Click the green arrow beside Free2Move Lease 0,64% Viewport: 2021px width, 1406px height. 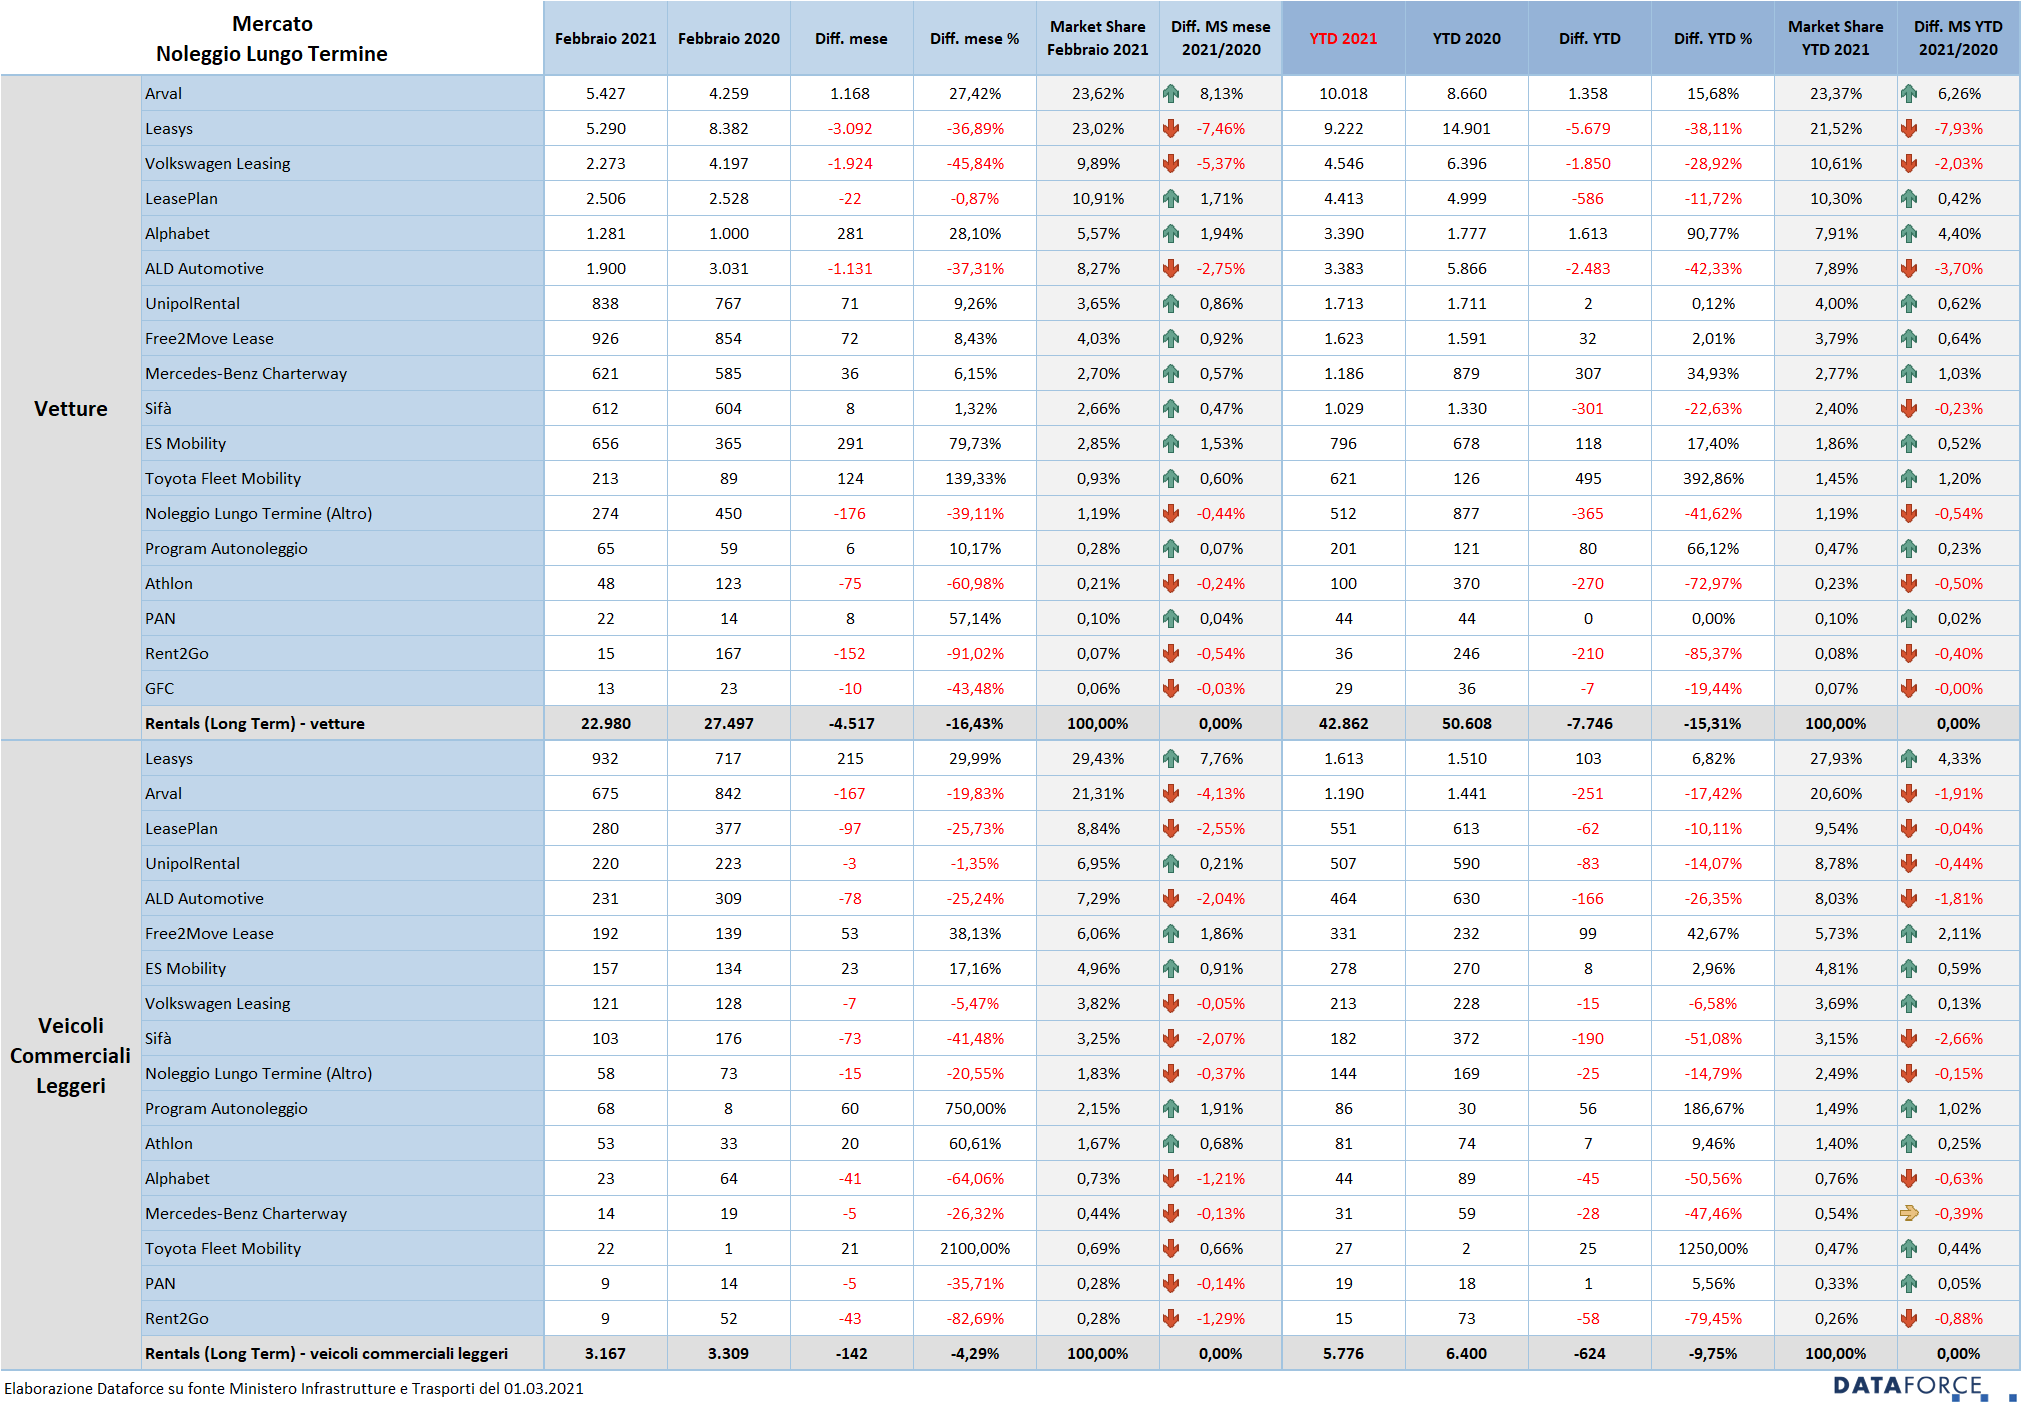(1909, 338)
